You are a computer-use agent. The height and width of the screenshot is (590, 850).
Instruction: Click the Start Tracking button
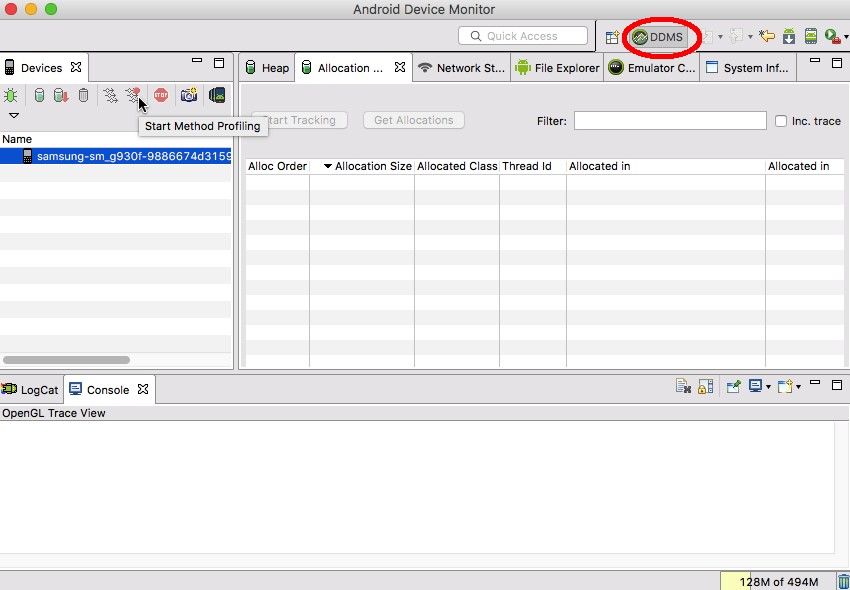(299, 120)
